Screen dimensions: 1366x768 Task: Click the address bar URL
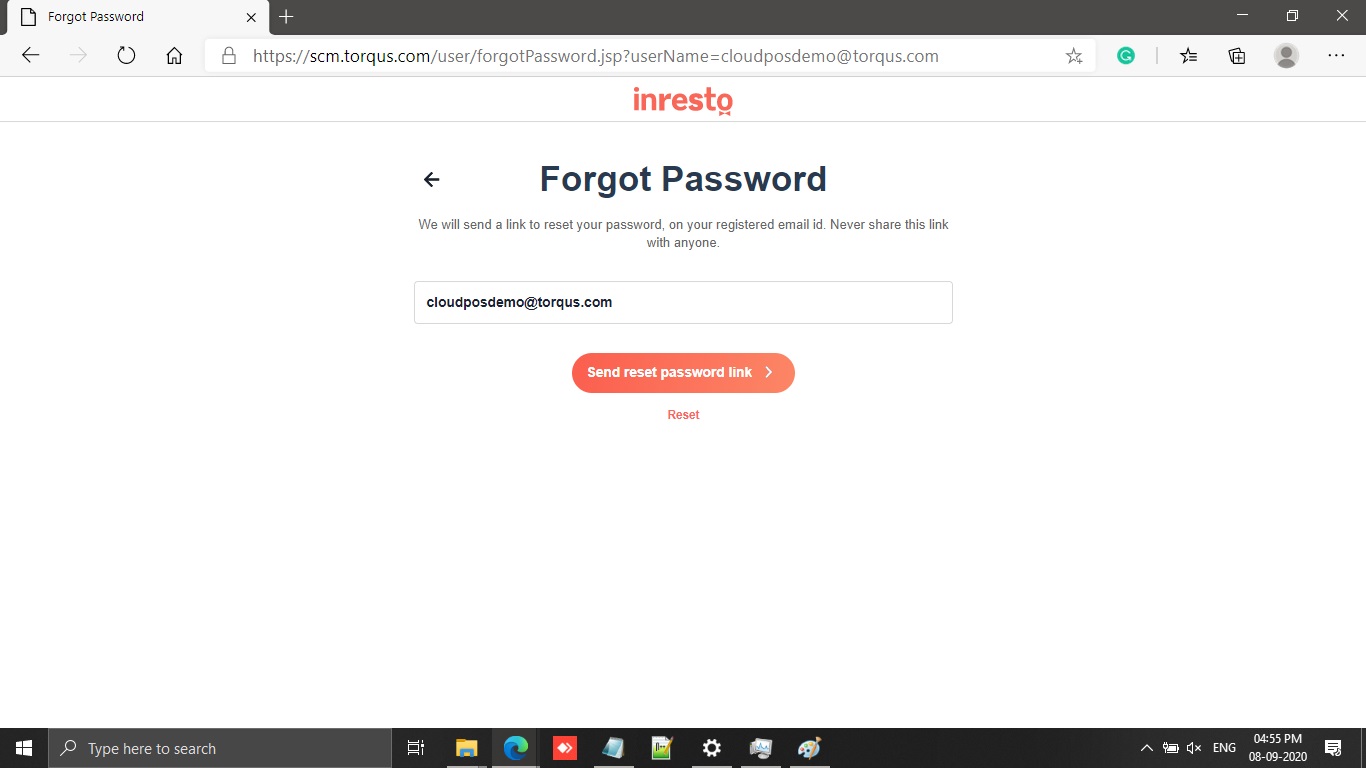click(596, 56)
